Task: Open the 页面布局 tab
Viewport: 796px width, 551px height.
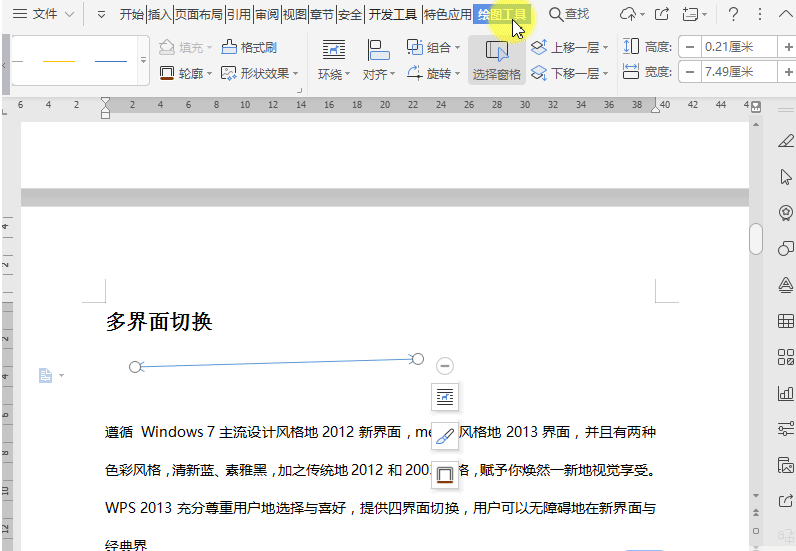Action: point(199,15)
